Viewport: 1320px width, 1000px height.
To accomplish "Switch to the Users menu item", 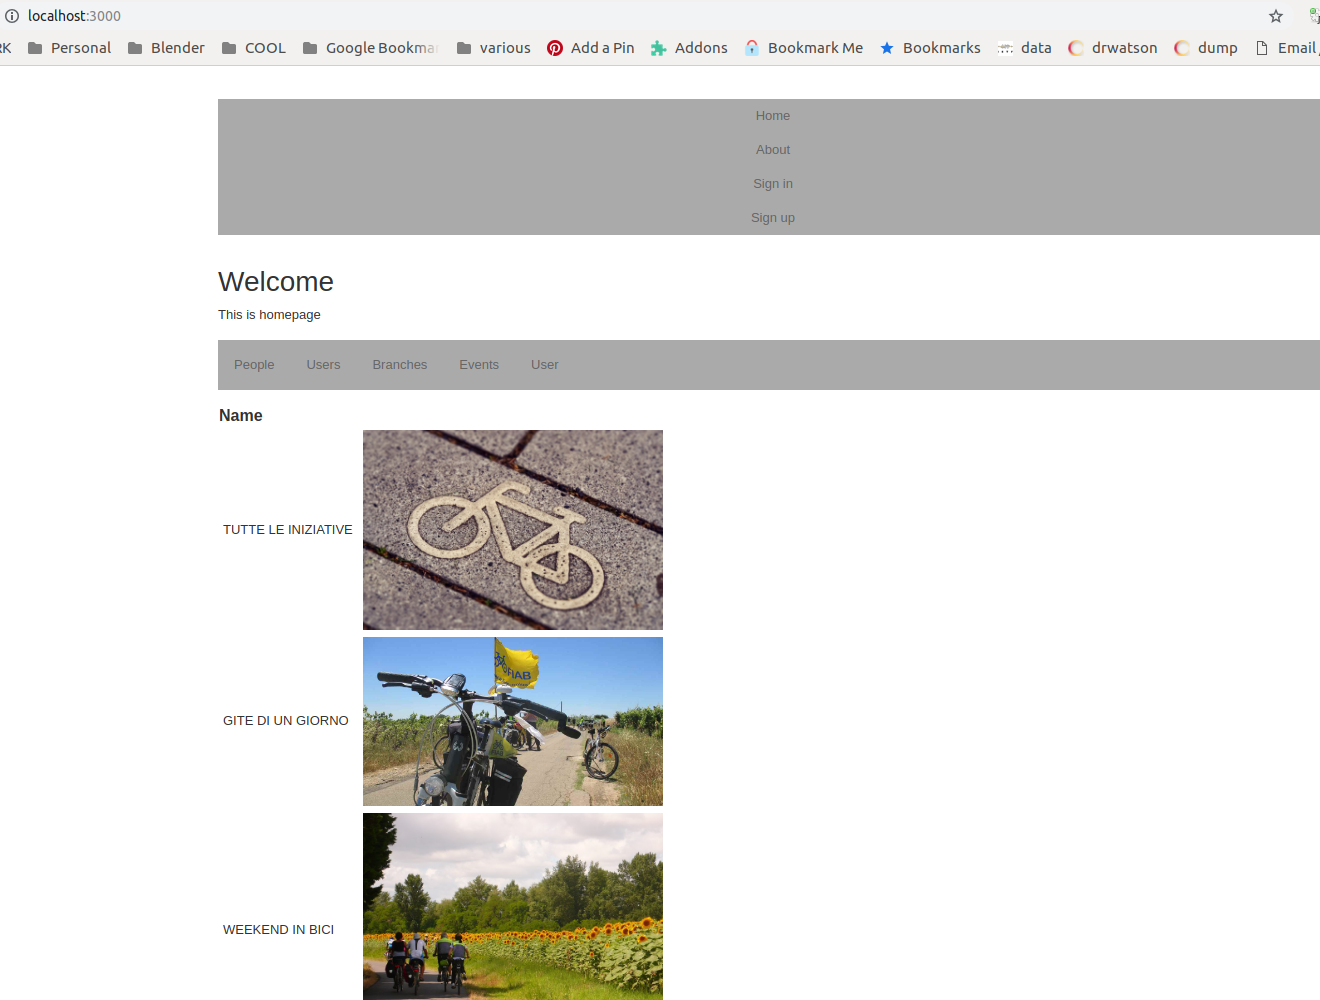I will [x=323, y=365].
